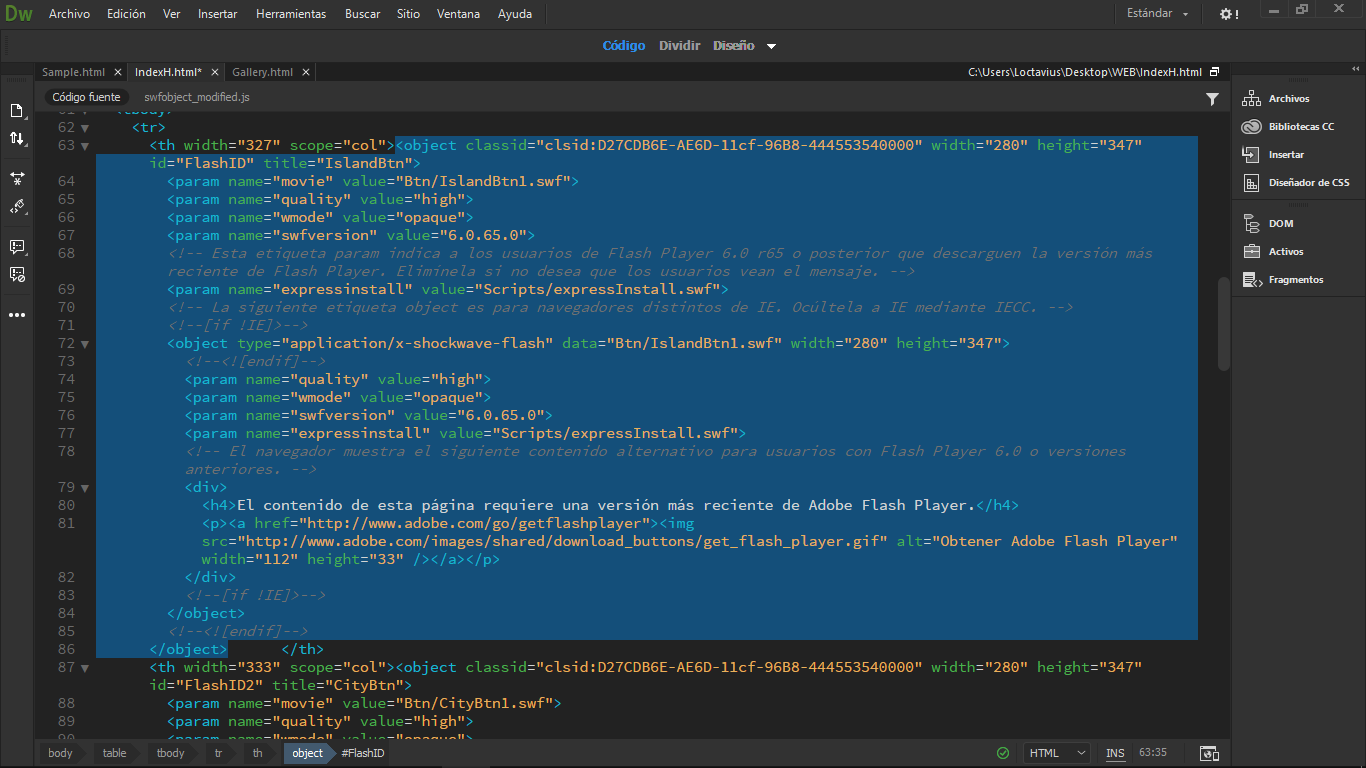Collapse code fold at line 72
Screen dimensions: 1366x768
click(x=85, y=344)
